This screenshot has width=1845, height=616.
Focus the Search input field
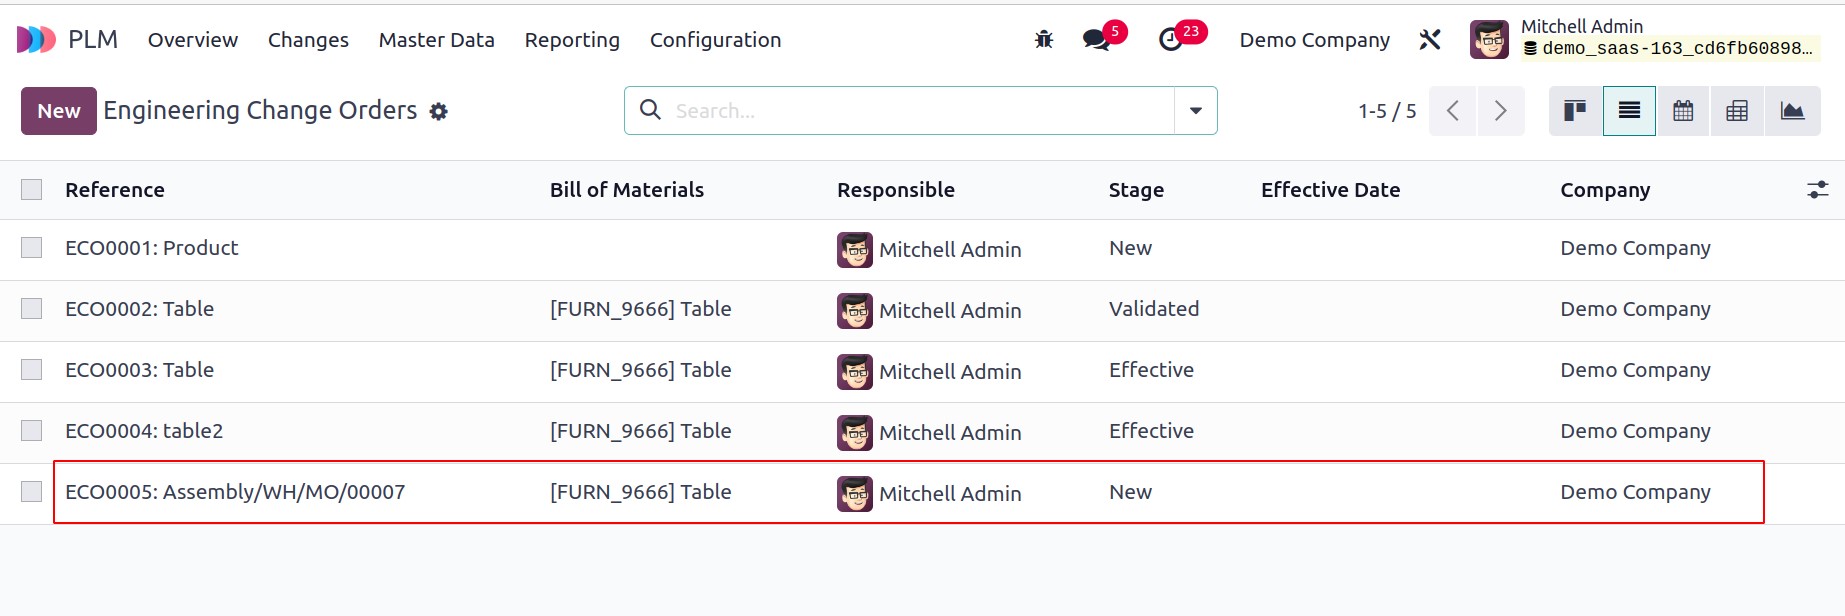coord(920,111)
